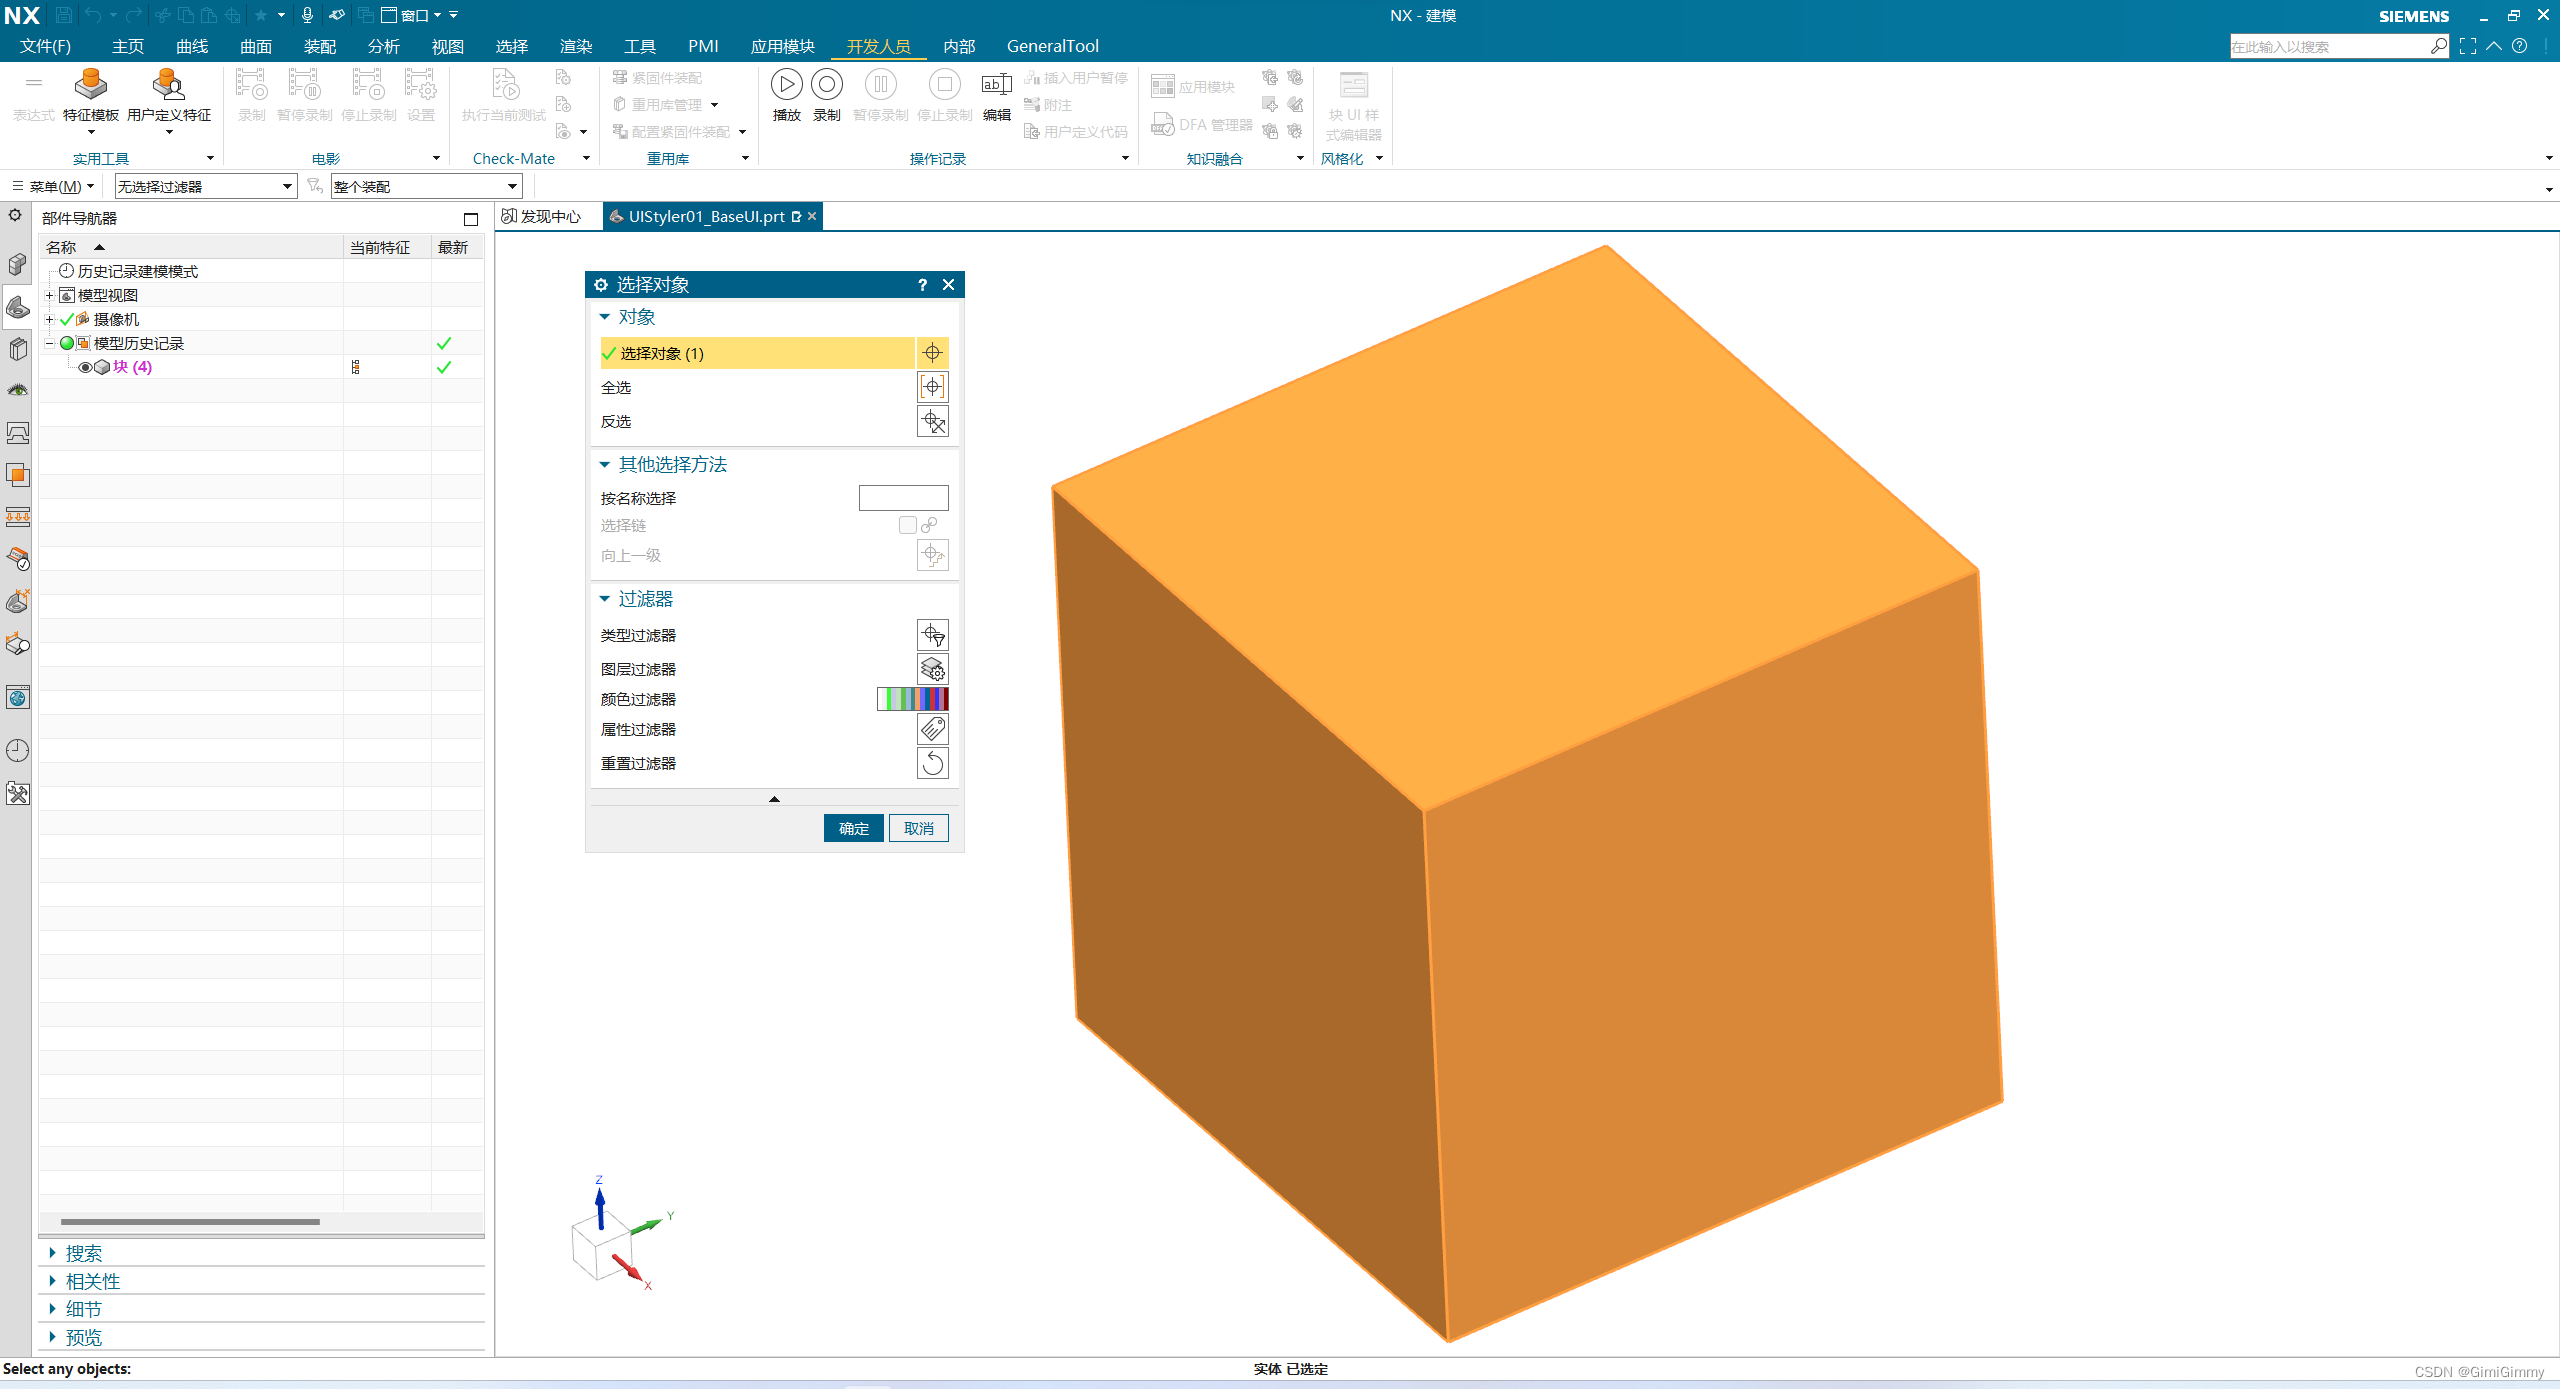Toggle the Camera (摄像机) check mark
2560x1389 pixels.
[x=67, y=319]
